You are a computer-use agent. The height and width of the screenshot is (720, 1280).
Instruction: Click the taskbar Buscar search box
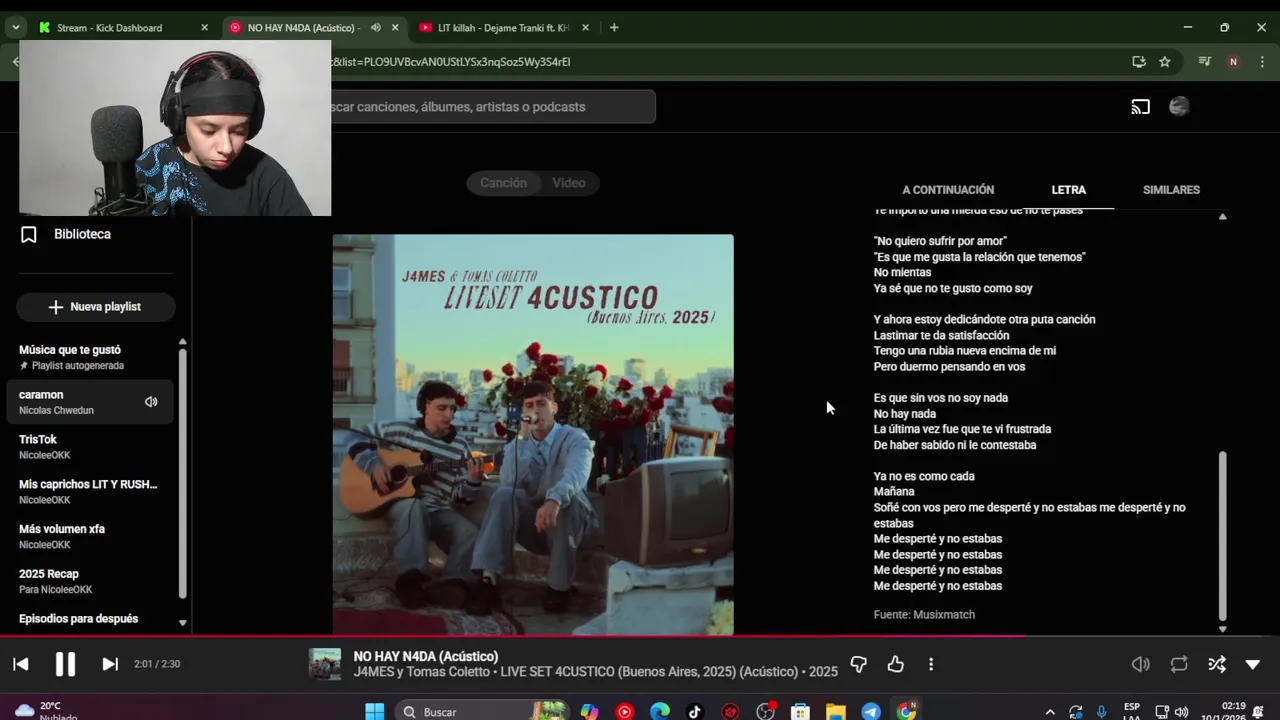(x=482, y=711)
